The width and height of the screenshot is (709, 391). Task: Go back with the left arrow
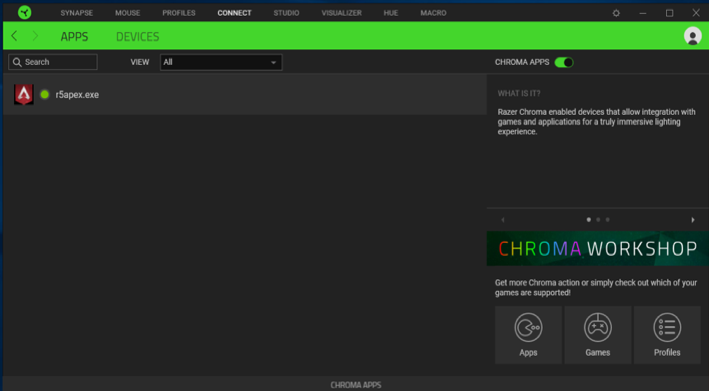[x=14, y=36]
